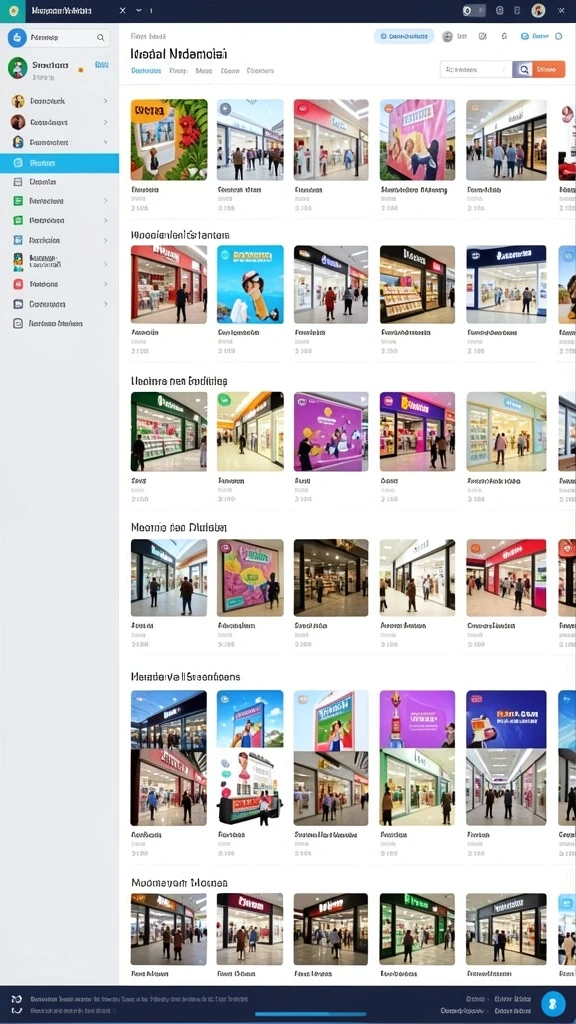Select the highlighted blue sidebar menu item
The height and width of the screenshot is (1024, 576).
point(59,163)
